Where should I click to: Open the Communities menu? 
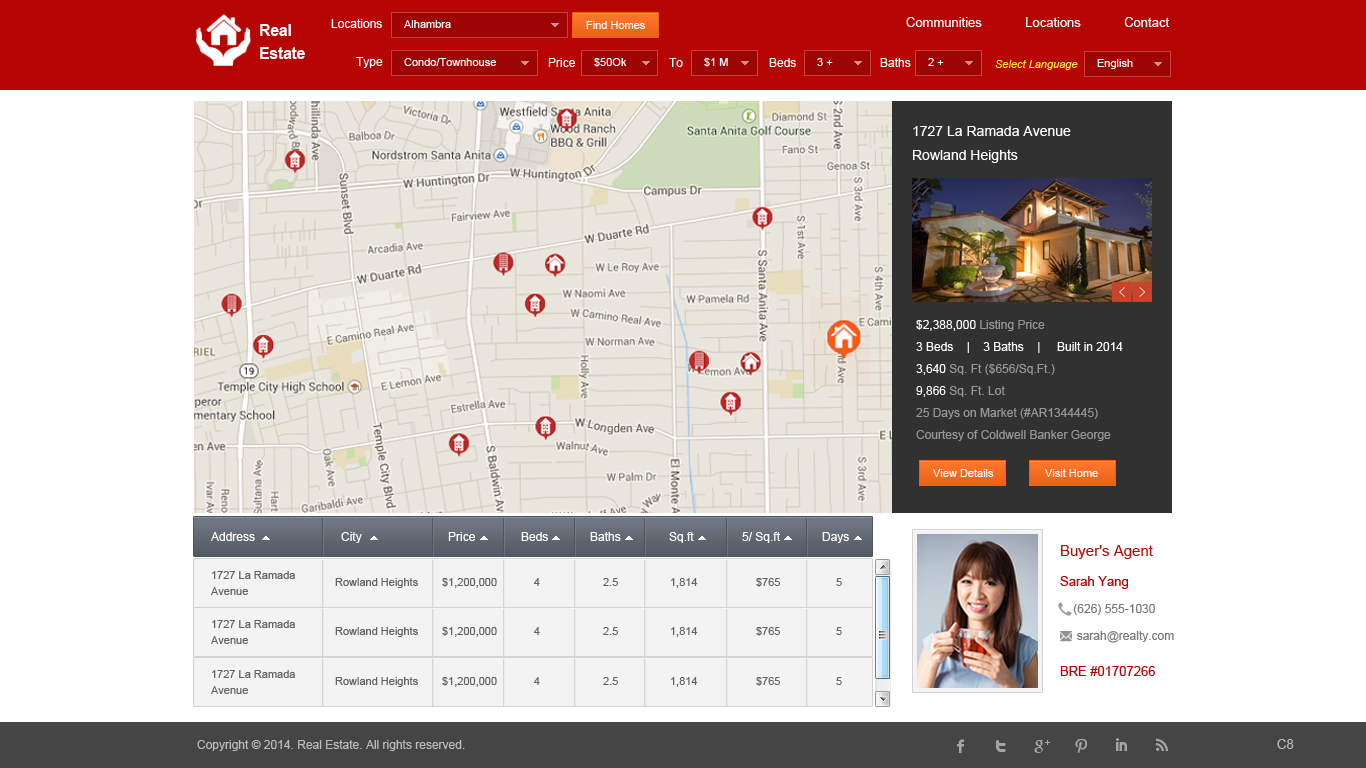coord(943,22)
